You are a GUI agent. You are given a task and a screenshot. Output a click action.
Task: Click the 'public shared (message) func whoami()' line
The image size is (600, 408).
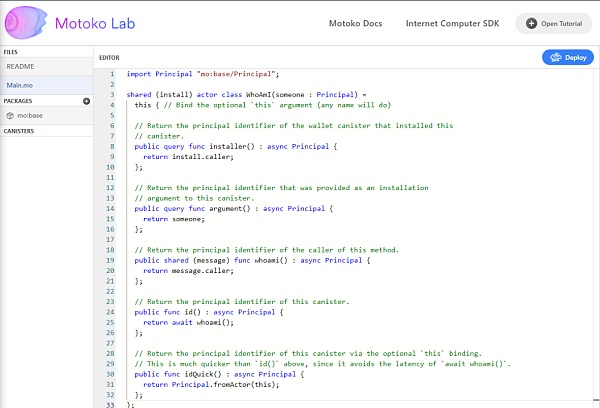click(252, 260)
